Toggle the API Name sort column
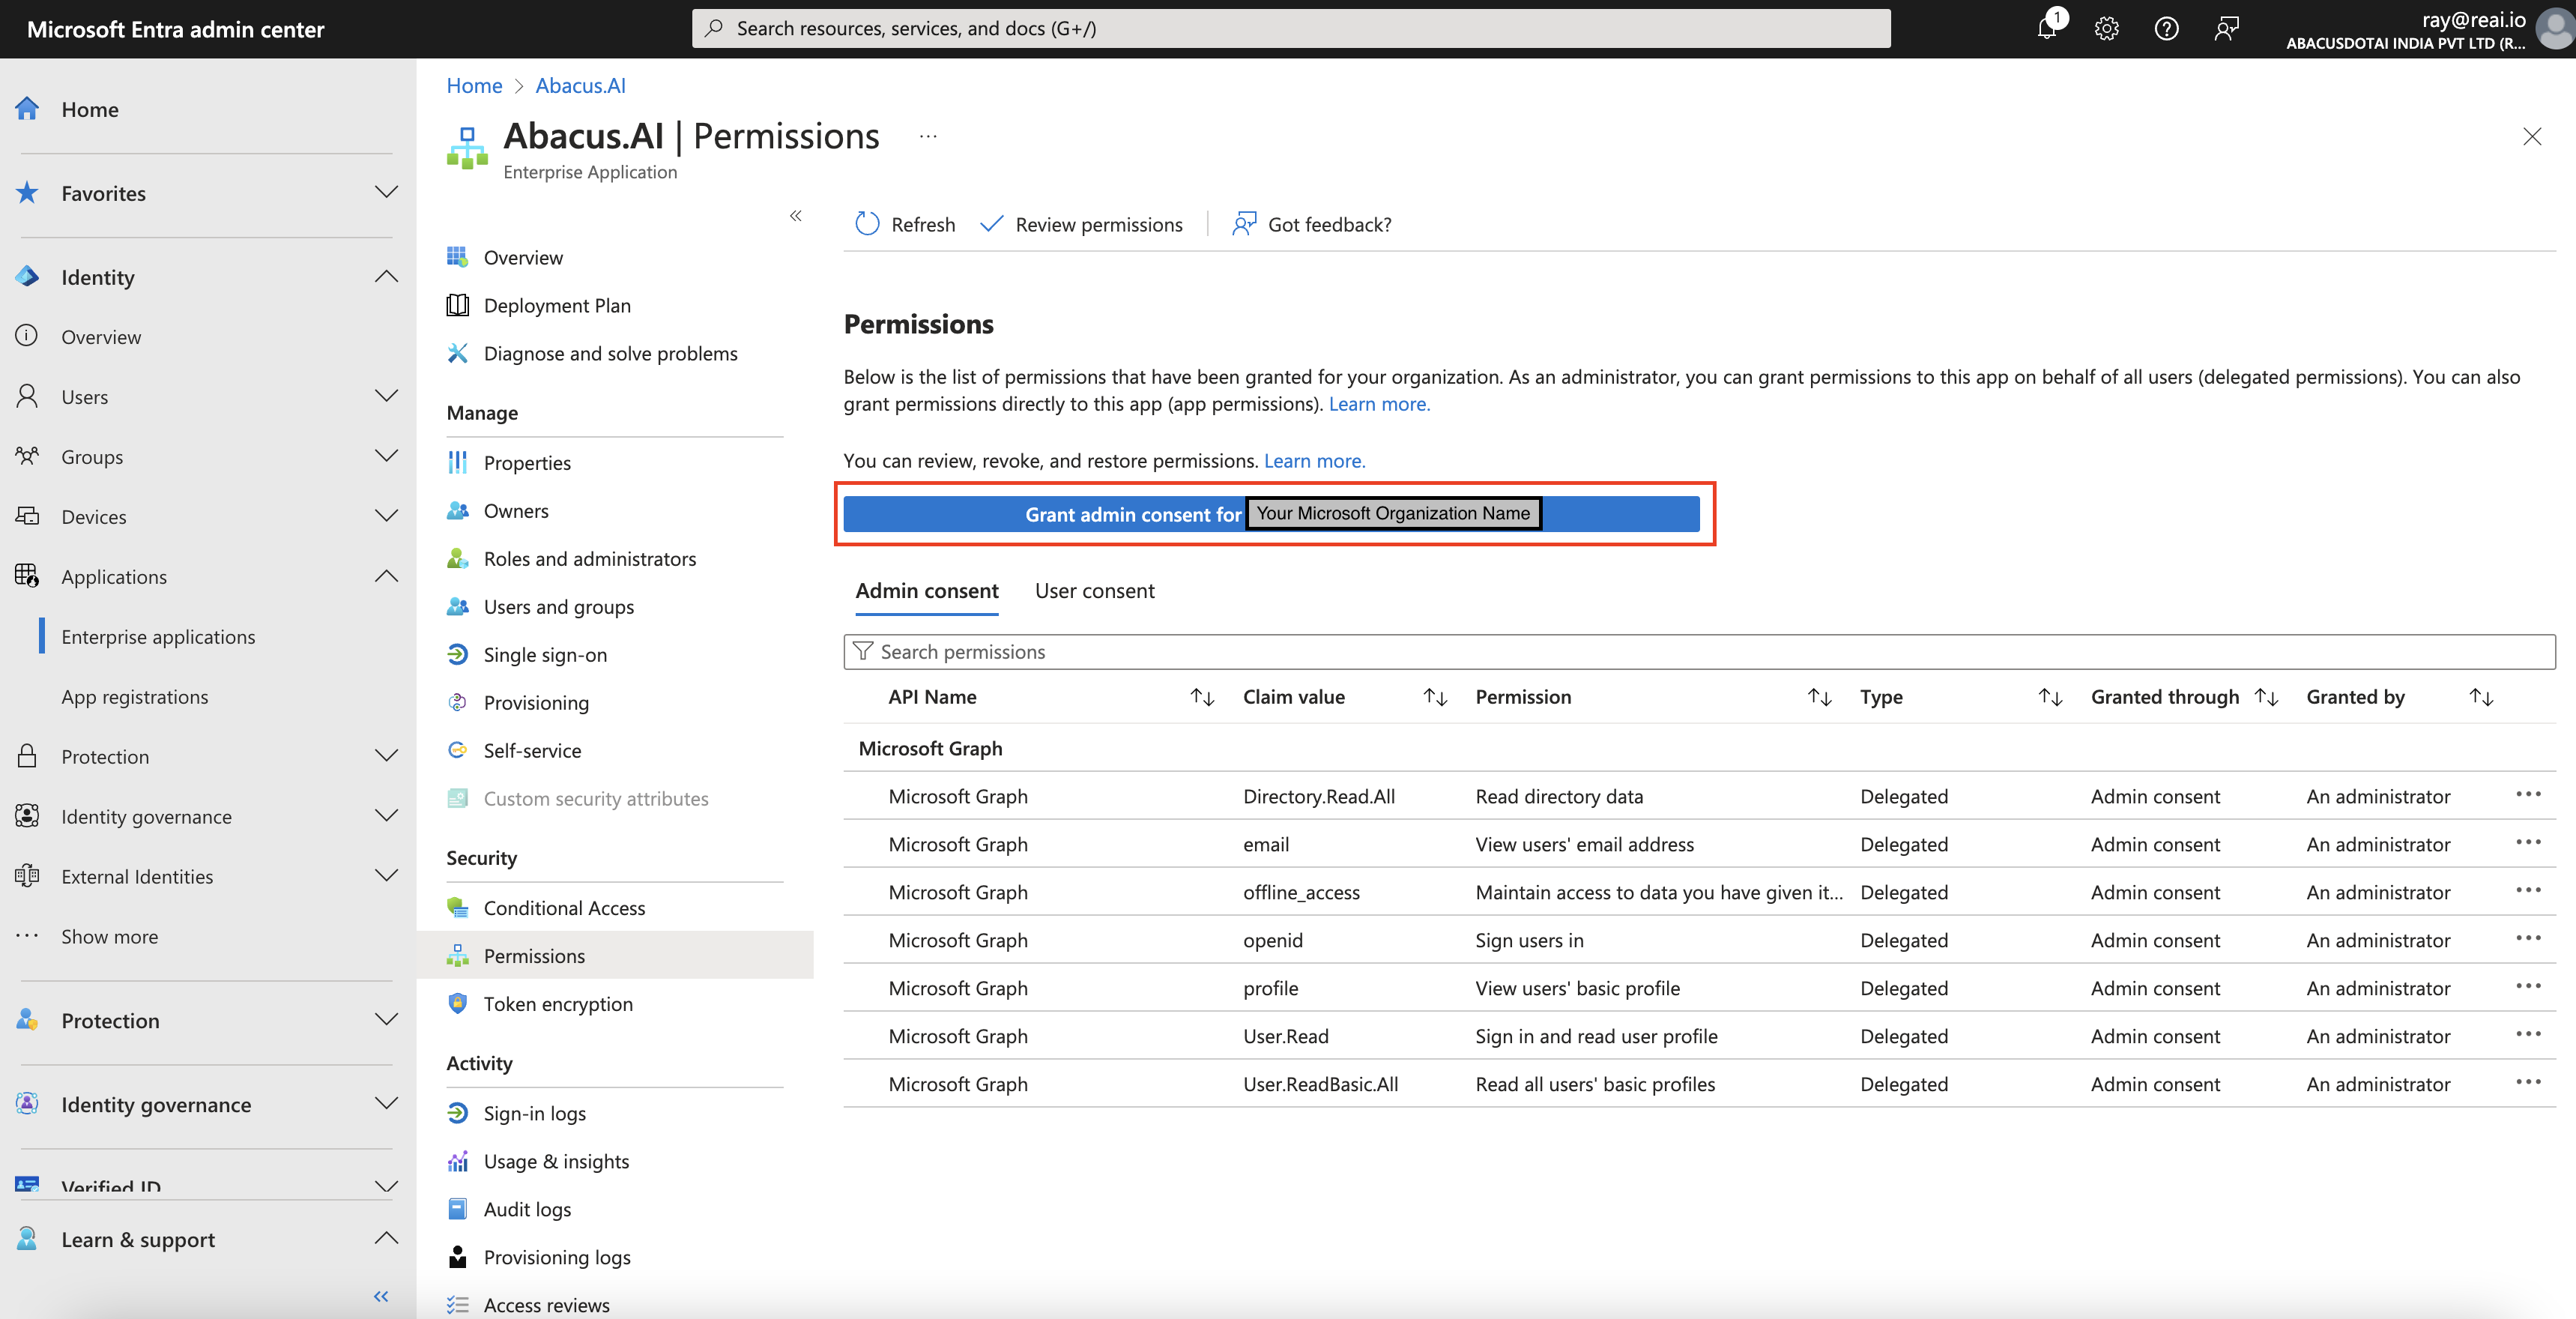2576x1319 pixels. pos(1206,695)
